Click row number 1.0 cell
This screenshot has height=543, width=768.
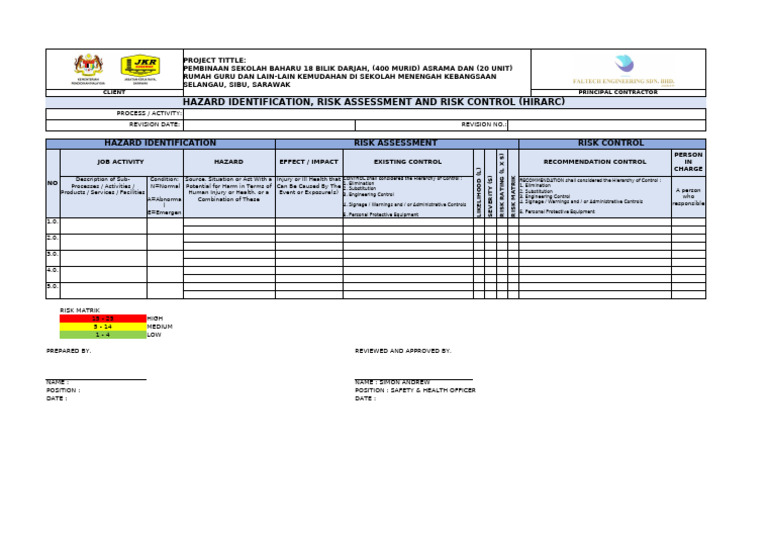click(53, 225)
